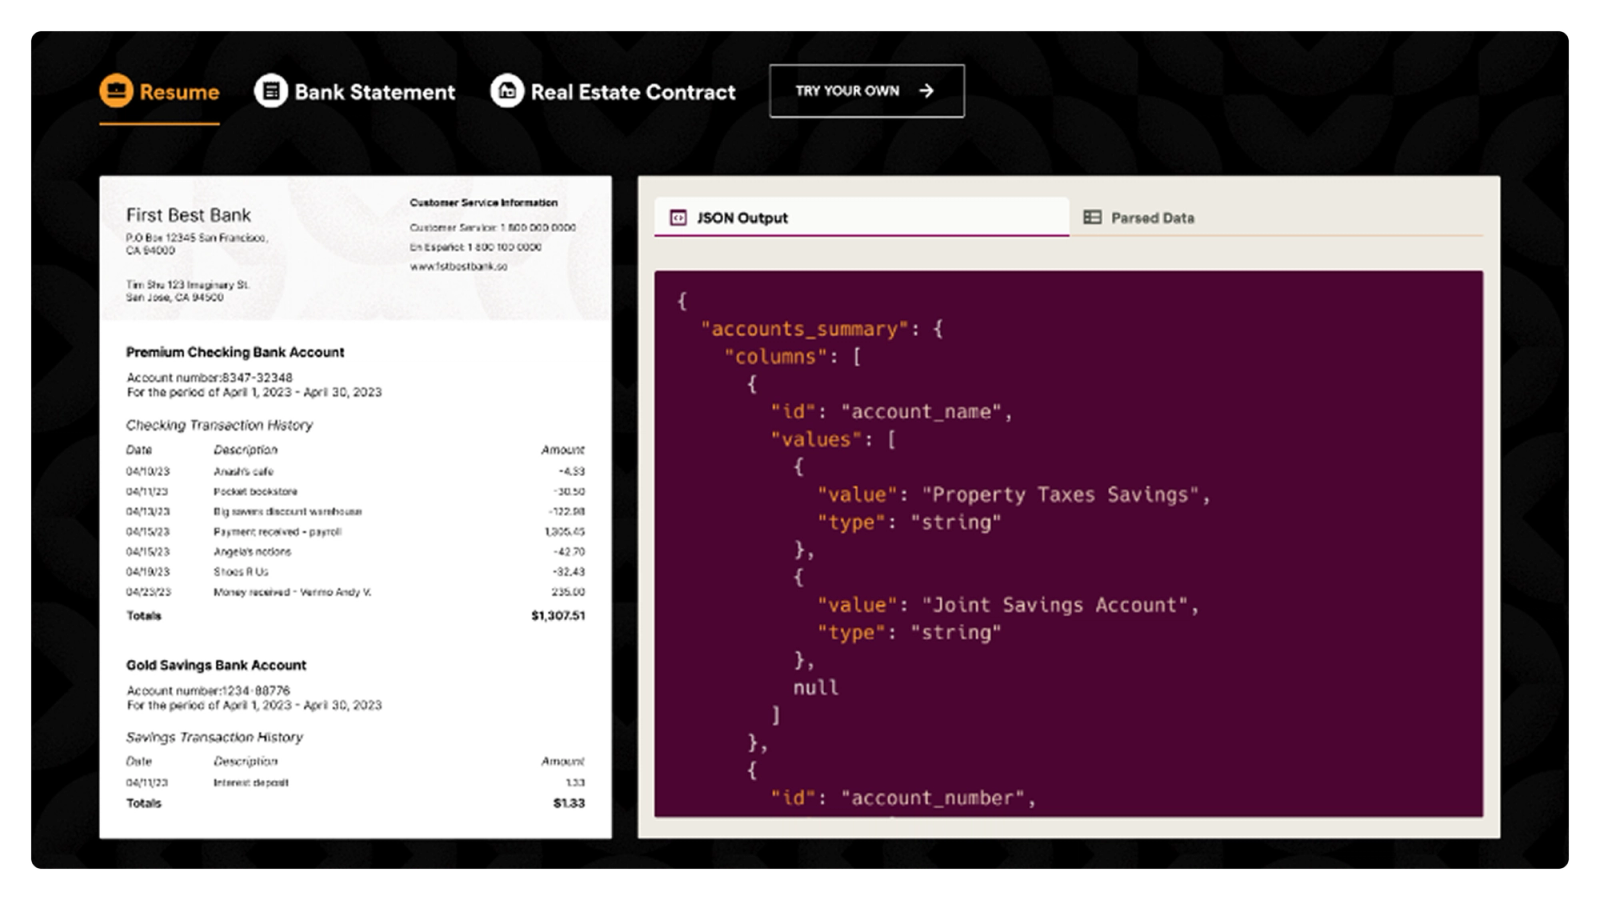The height and width of the screenshot is (900, 1600).
Task: Click the Customer Service Information heading
Action: (x=484, y=203)
